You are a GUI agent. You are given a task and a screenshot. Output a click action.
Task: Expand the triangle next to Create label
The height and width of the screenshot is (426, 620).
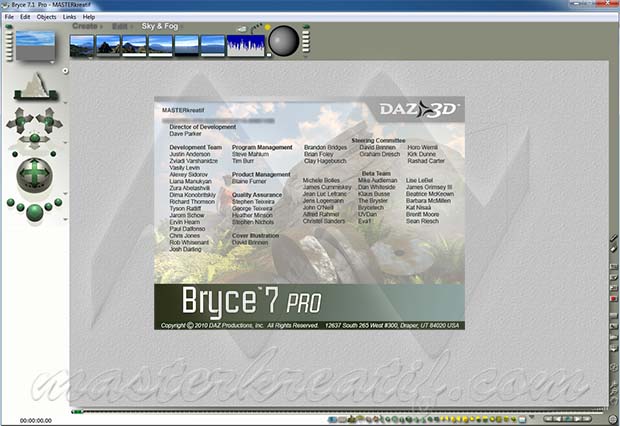pos(101,27)
